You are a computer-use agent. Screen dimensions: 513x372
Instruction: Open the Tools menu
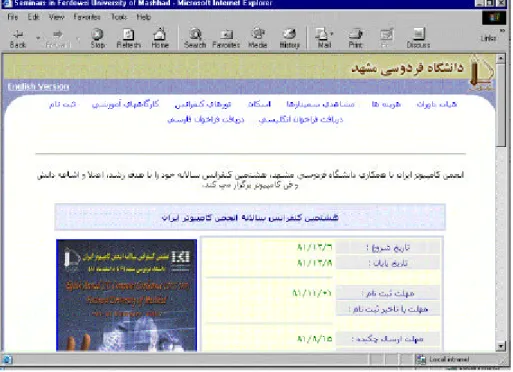pyautogui.click(x=119, y=17)
